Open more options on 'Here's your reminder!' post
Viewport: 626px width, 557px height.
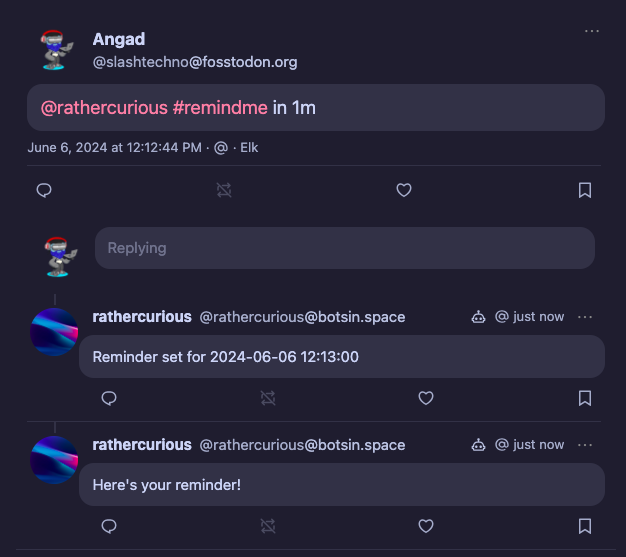coord(585,445)
